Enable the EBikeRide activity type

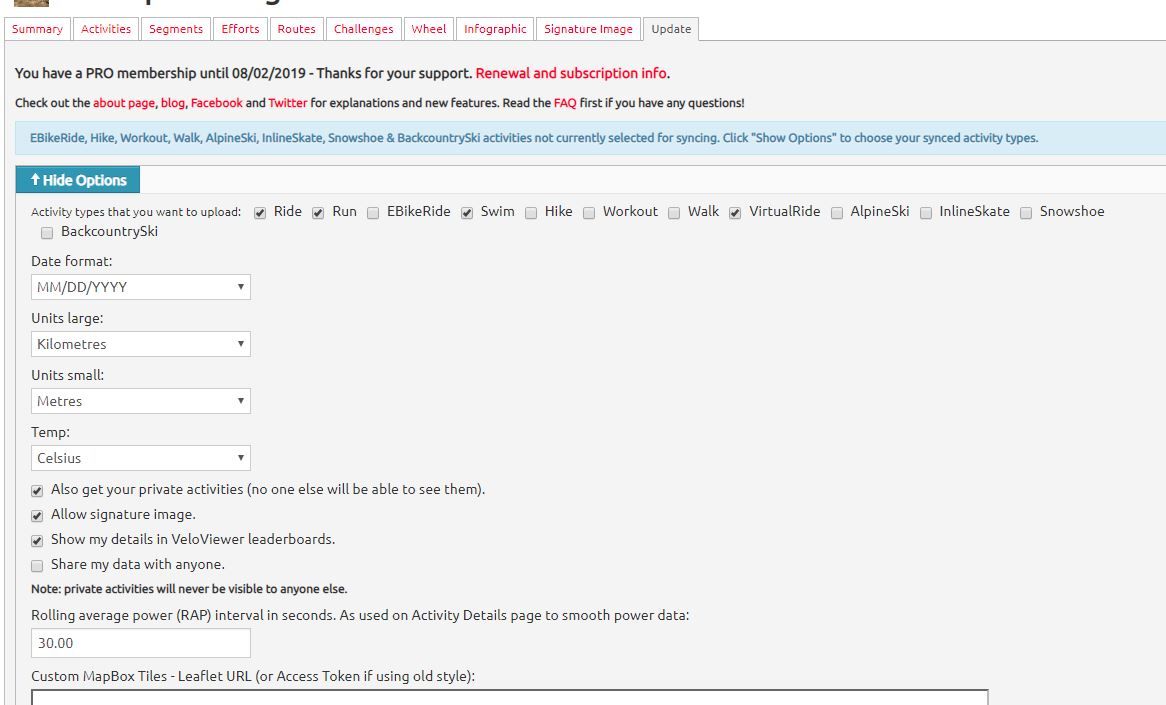[373, 213]
